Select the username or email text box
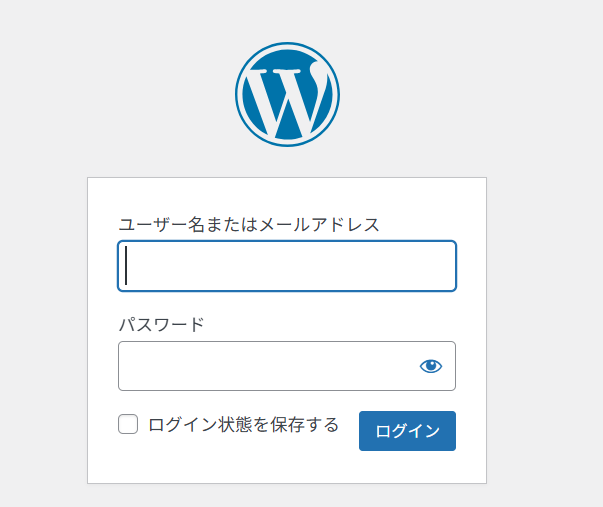Viewport: 603px width, 507px height. pos(287,266)
